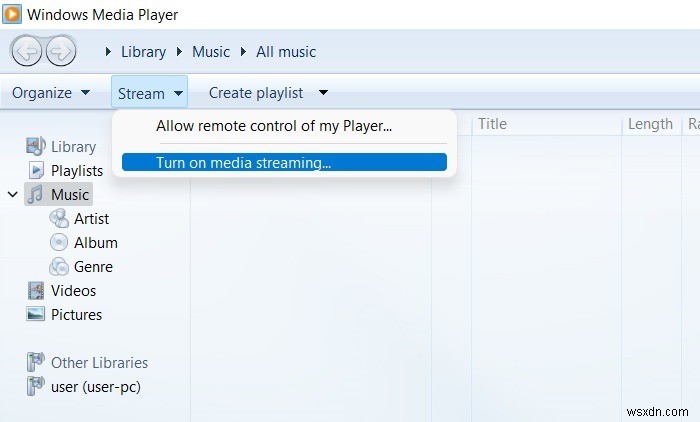This screenshot has width=700, height=422.
Task: Select Music in the navigation pane
Action: coord(70,194)
